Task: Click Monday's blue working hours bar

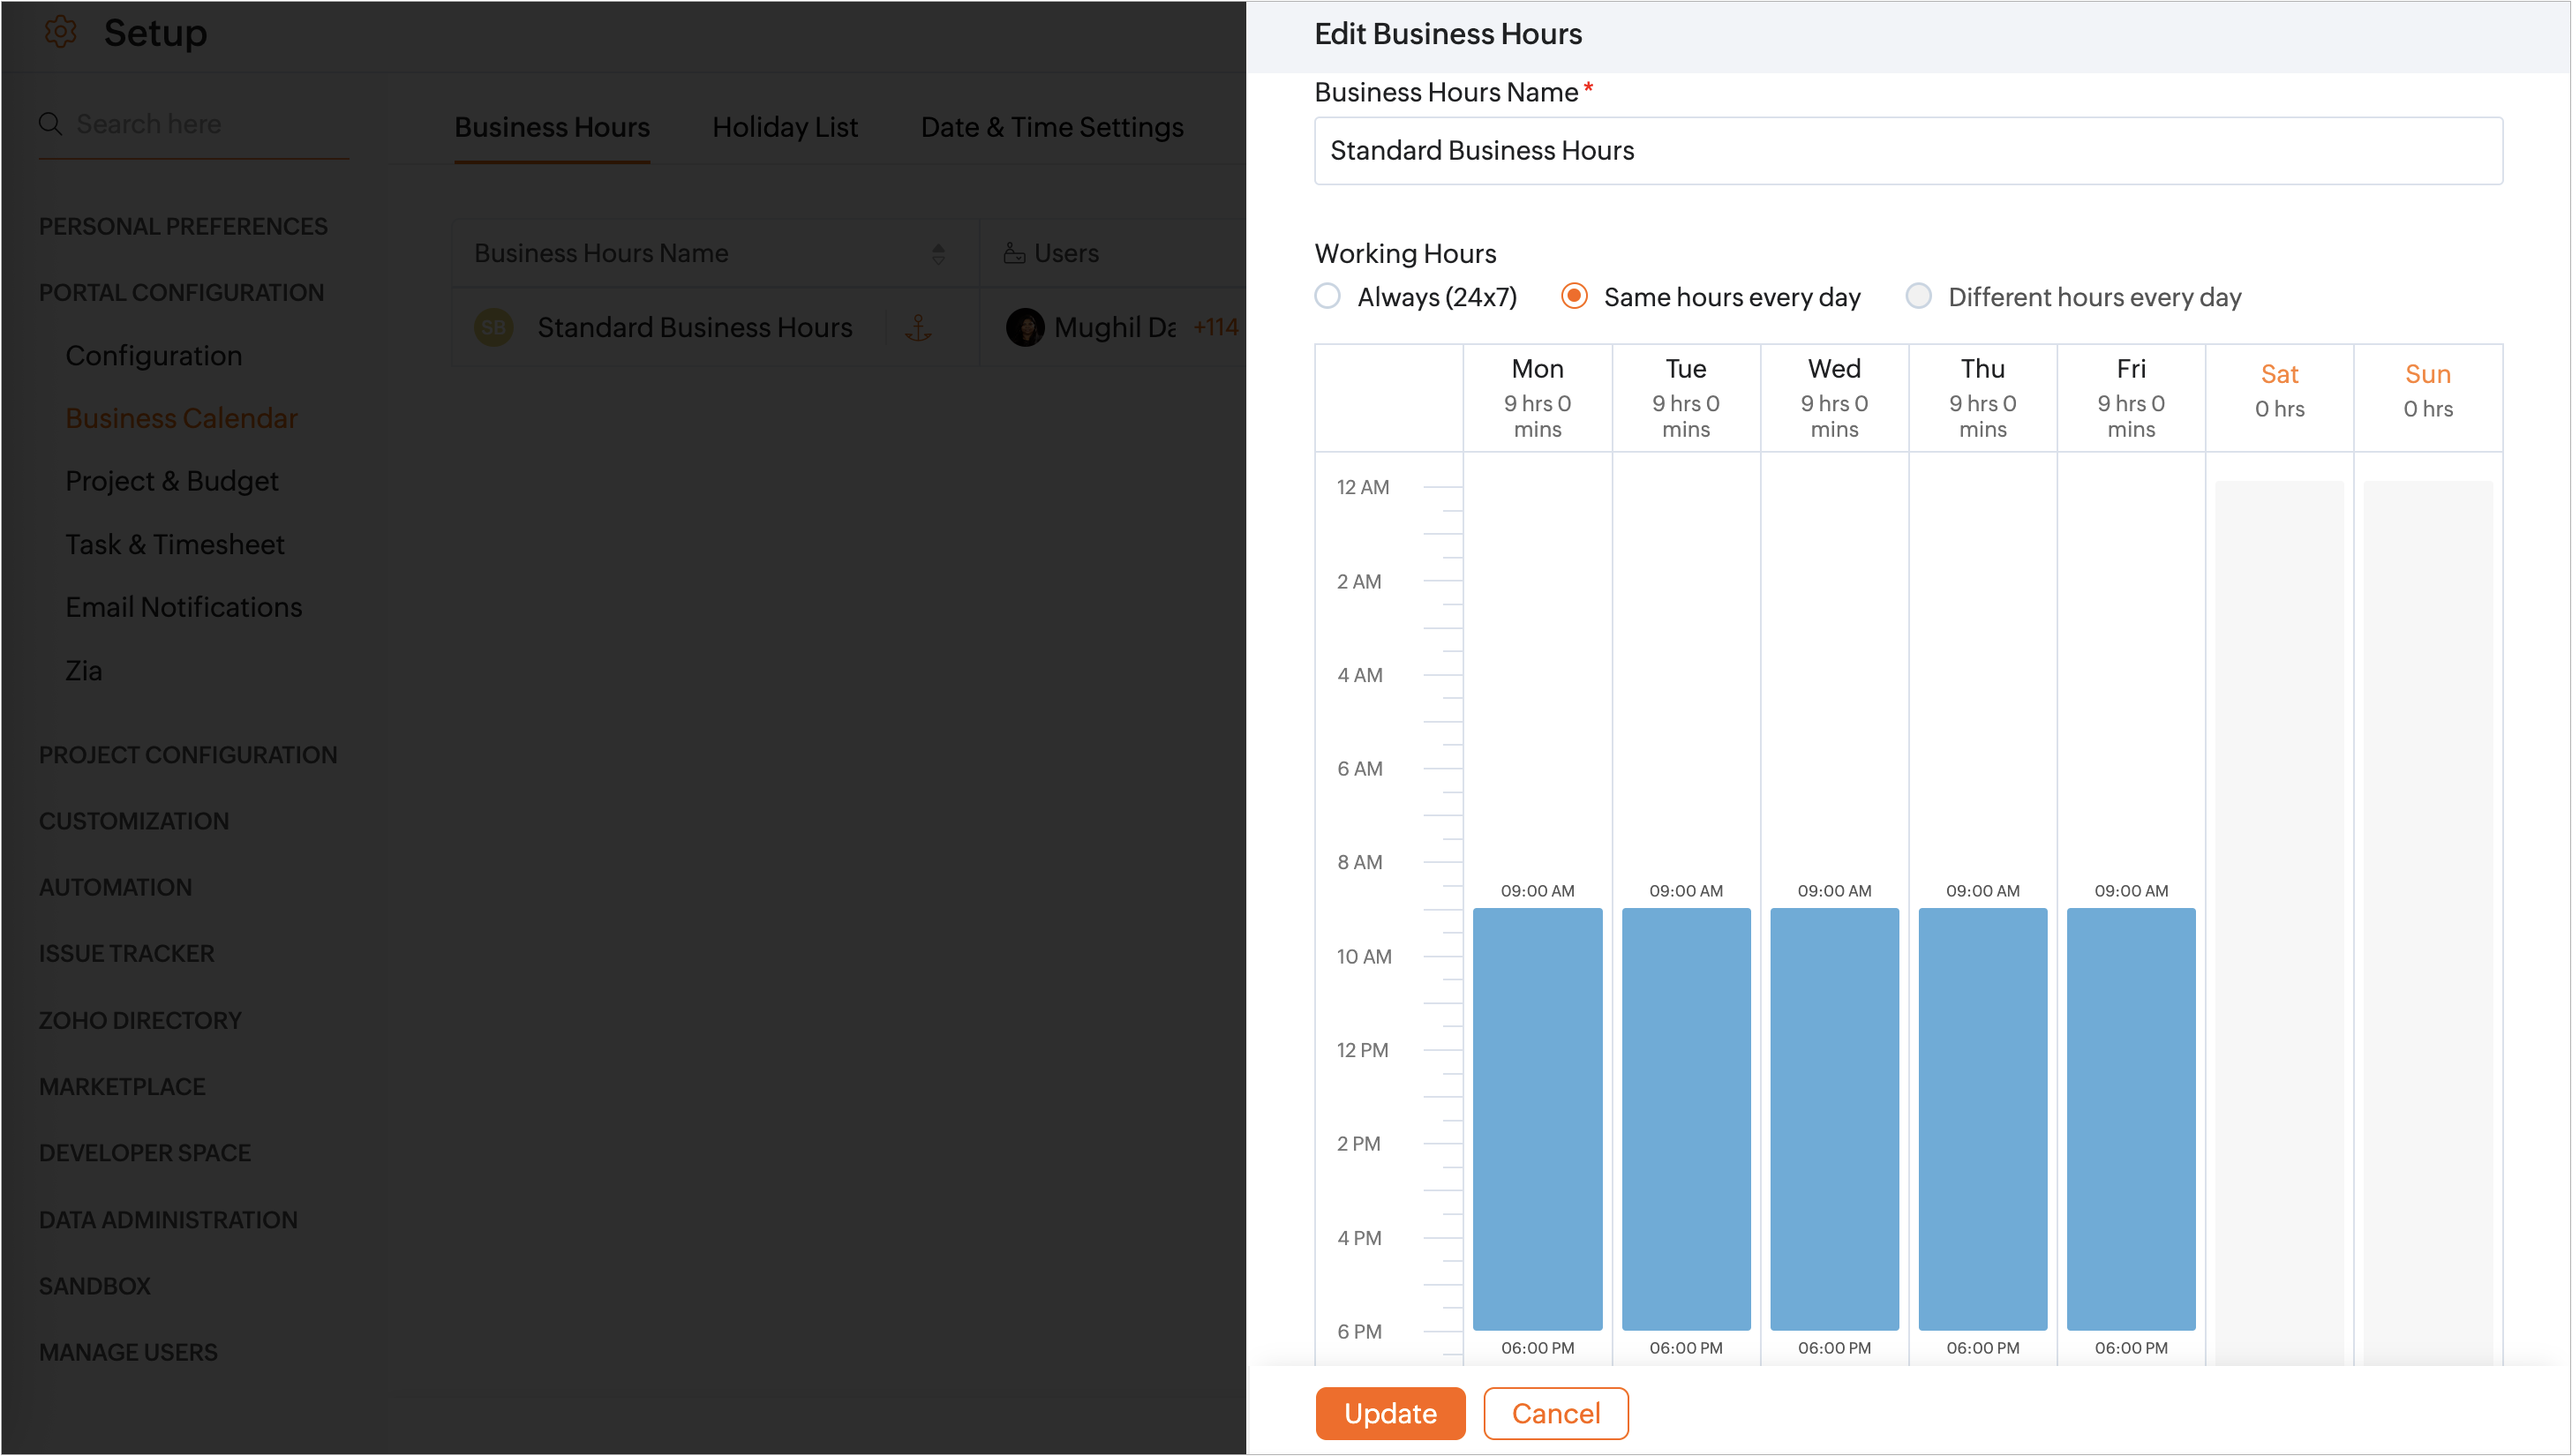Action: tap(1537, 1118)
